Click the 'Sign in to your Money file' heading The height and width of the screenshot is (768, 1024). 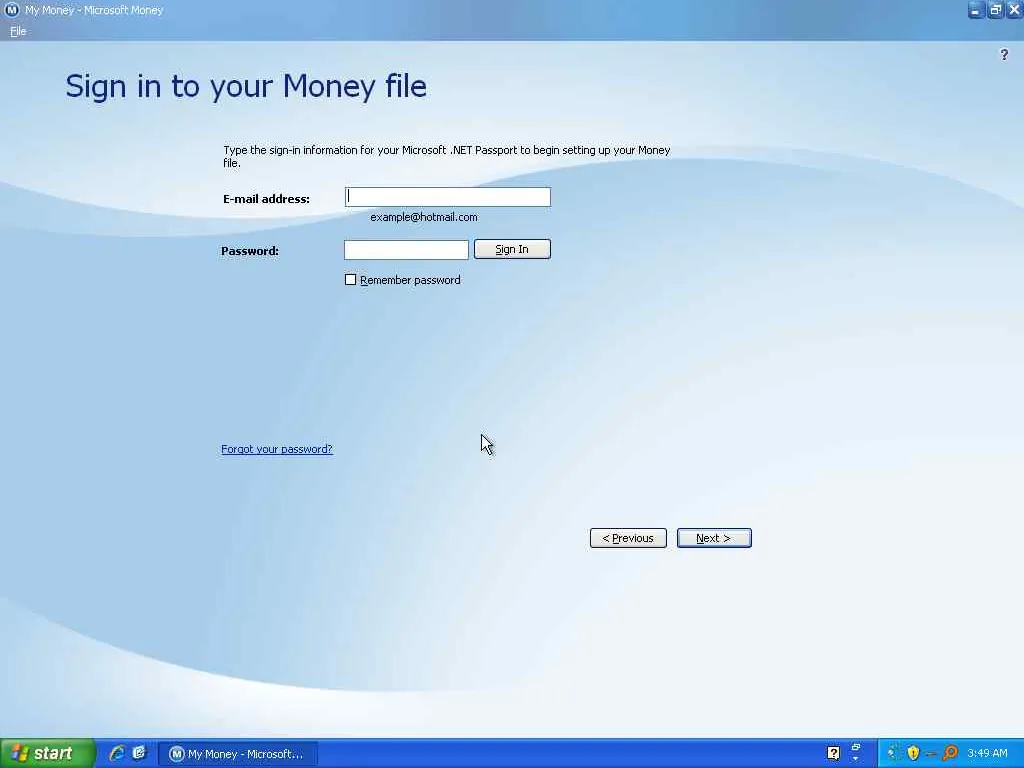(x=246, y=86)
